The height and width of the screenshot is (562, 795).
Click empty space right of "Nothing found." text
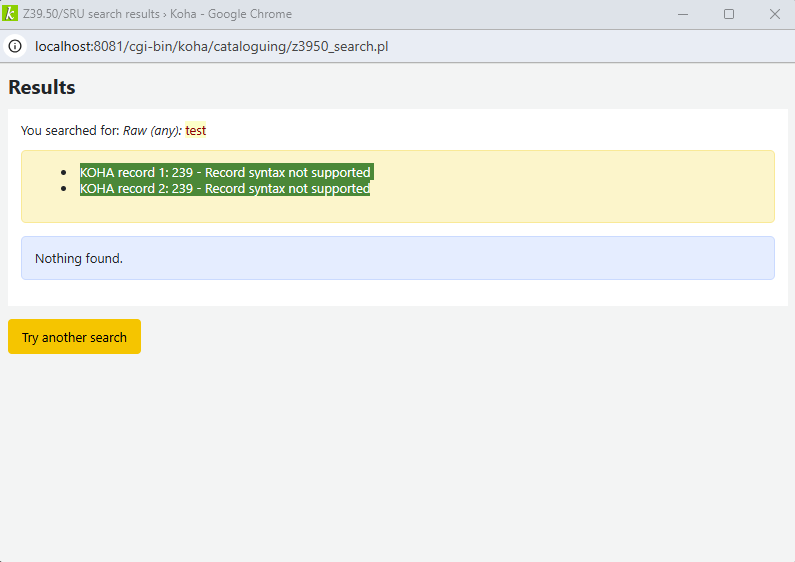coord(450,258)
